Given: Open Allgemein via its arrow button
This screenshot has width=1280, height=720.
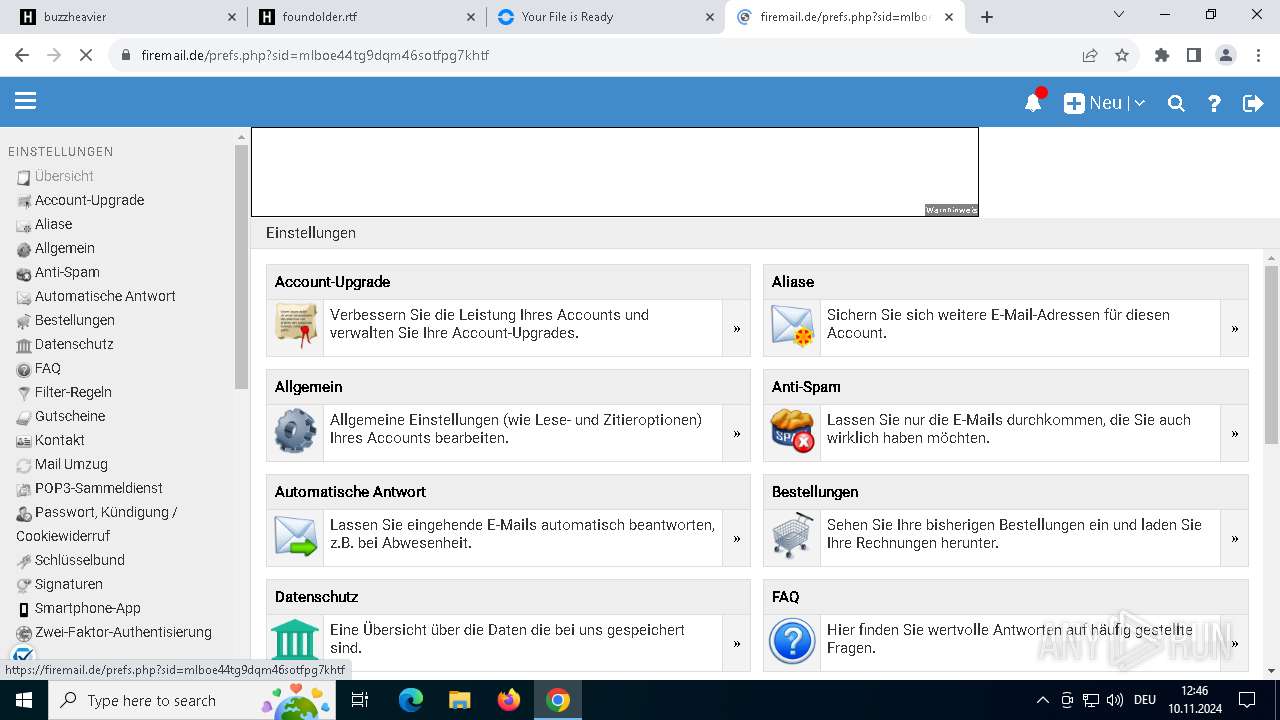Looking at the screenshot, I should click(736, 433).
